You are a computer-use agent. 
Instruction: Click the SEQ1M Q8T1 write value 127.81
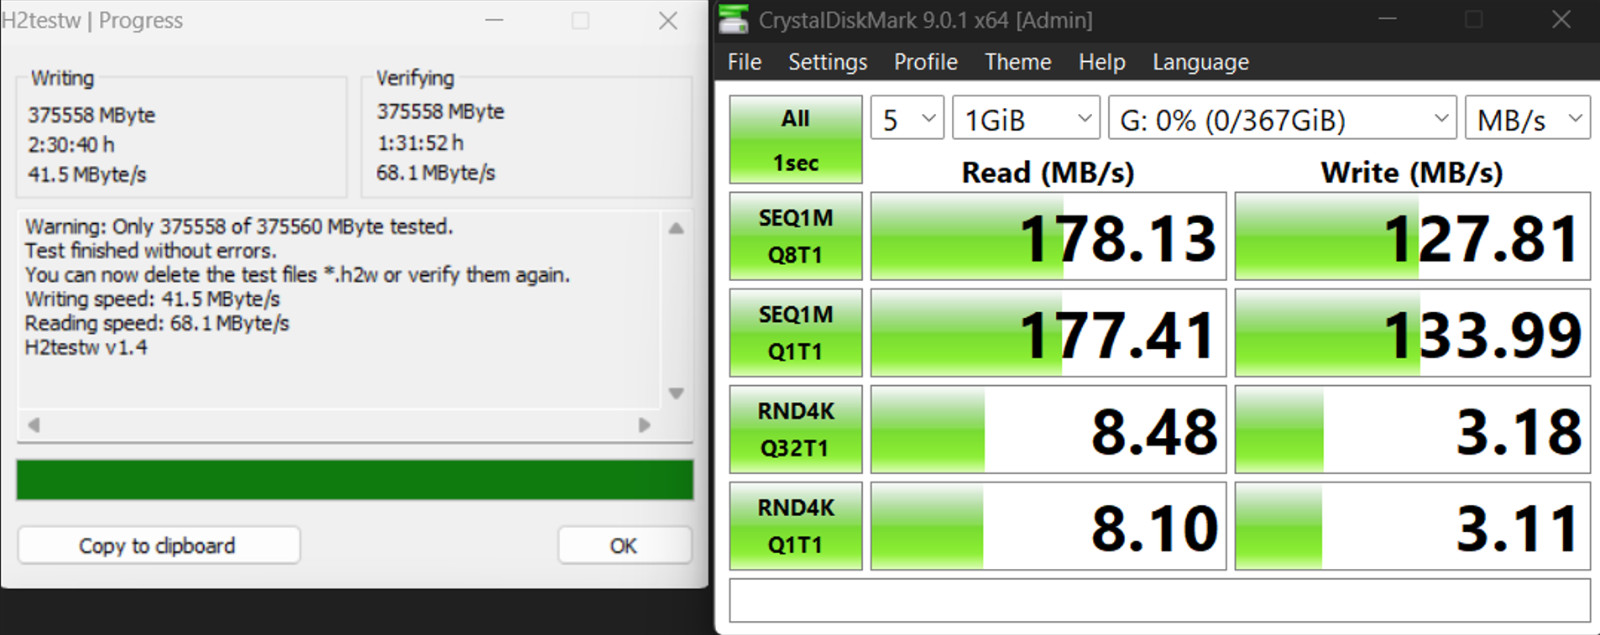tap(1482, 239)
